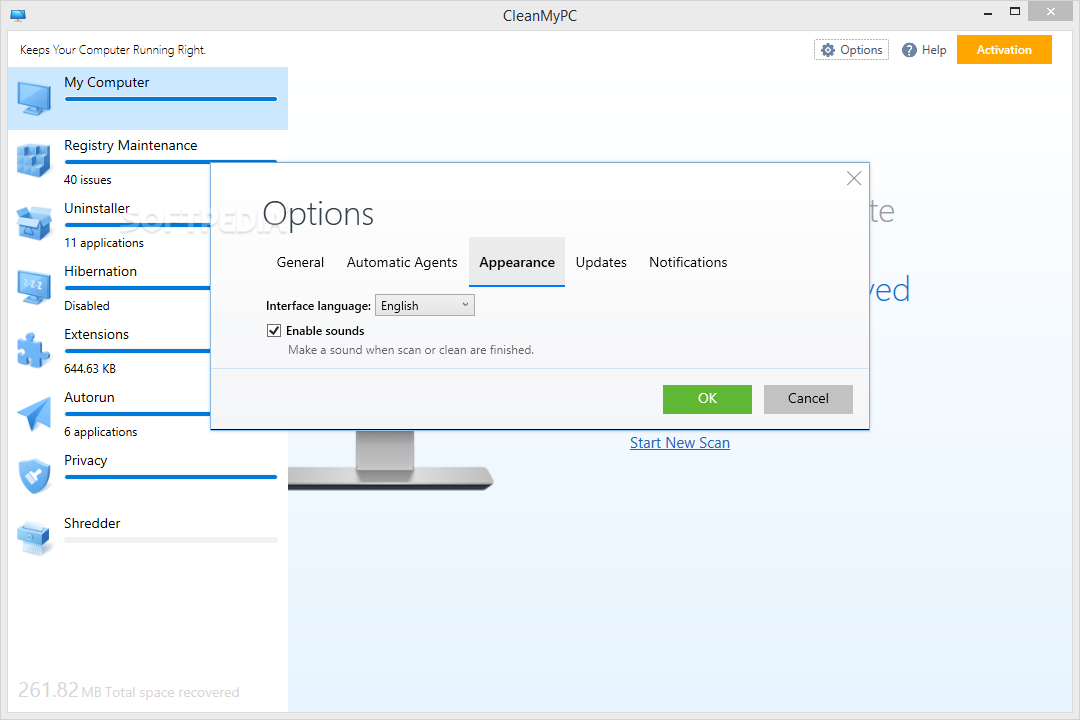Switch to the Automatic Agents tab
This screenshot has height=720, width=1080.
point(402,263)
